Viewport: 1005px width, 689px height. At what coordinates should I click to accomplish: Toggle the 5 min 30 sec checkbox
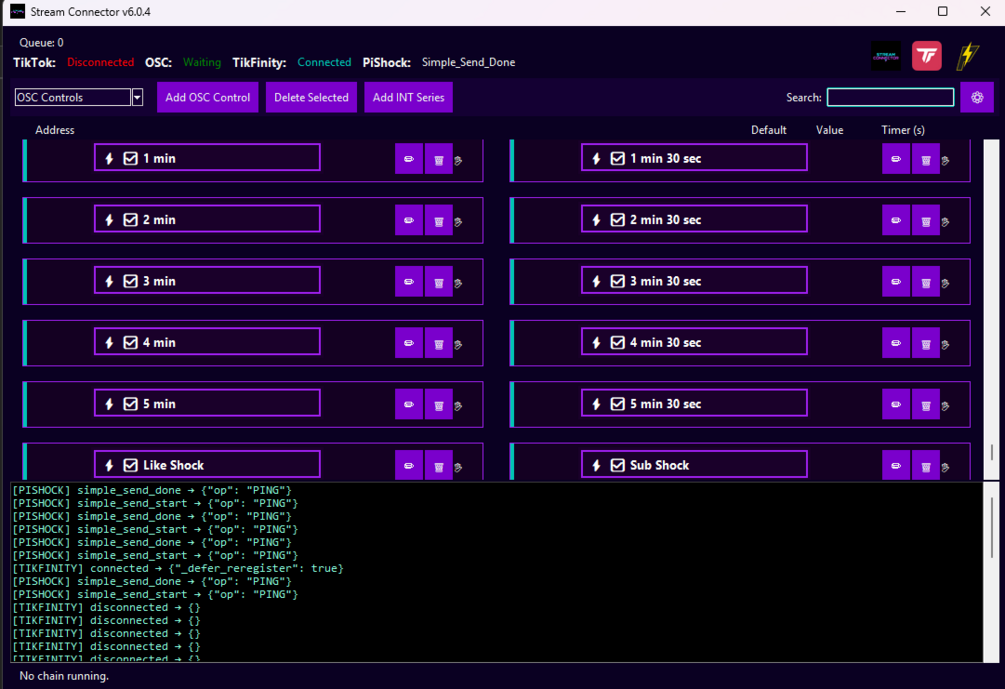618,404
